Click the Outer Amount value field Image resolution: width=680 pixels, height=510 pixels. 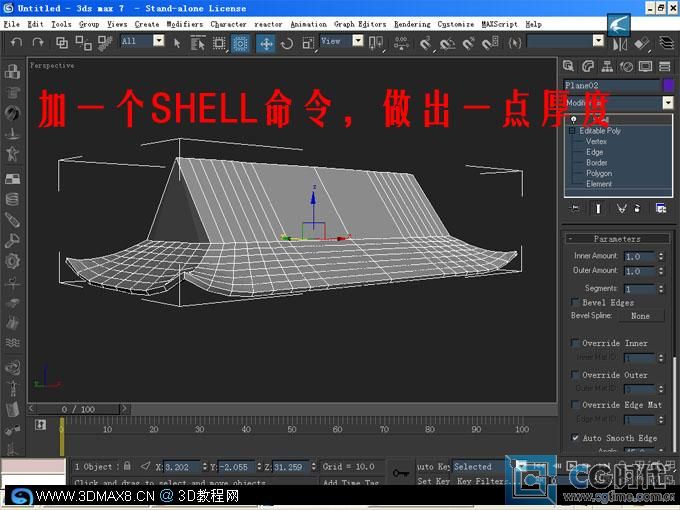[639, 271]
